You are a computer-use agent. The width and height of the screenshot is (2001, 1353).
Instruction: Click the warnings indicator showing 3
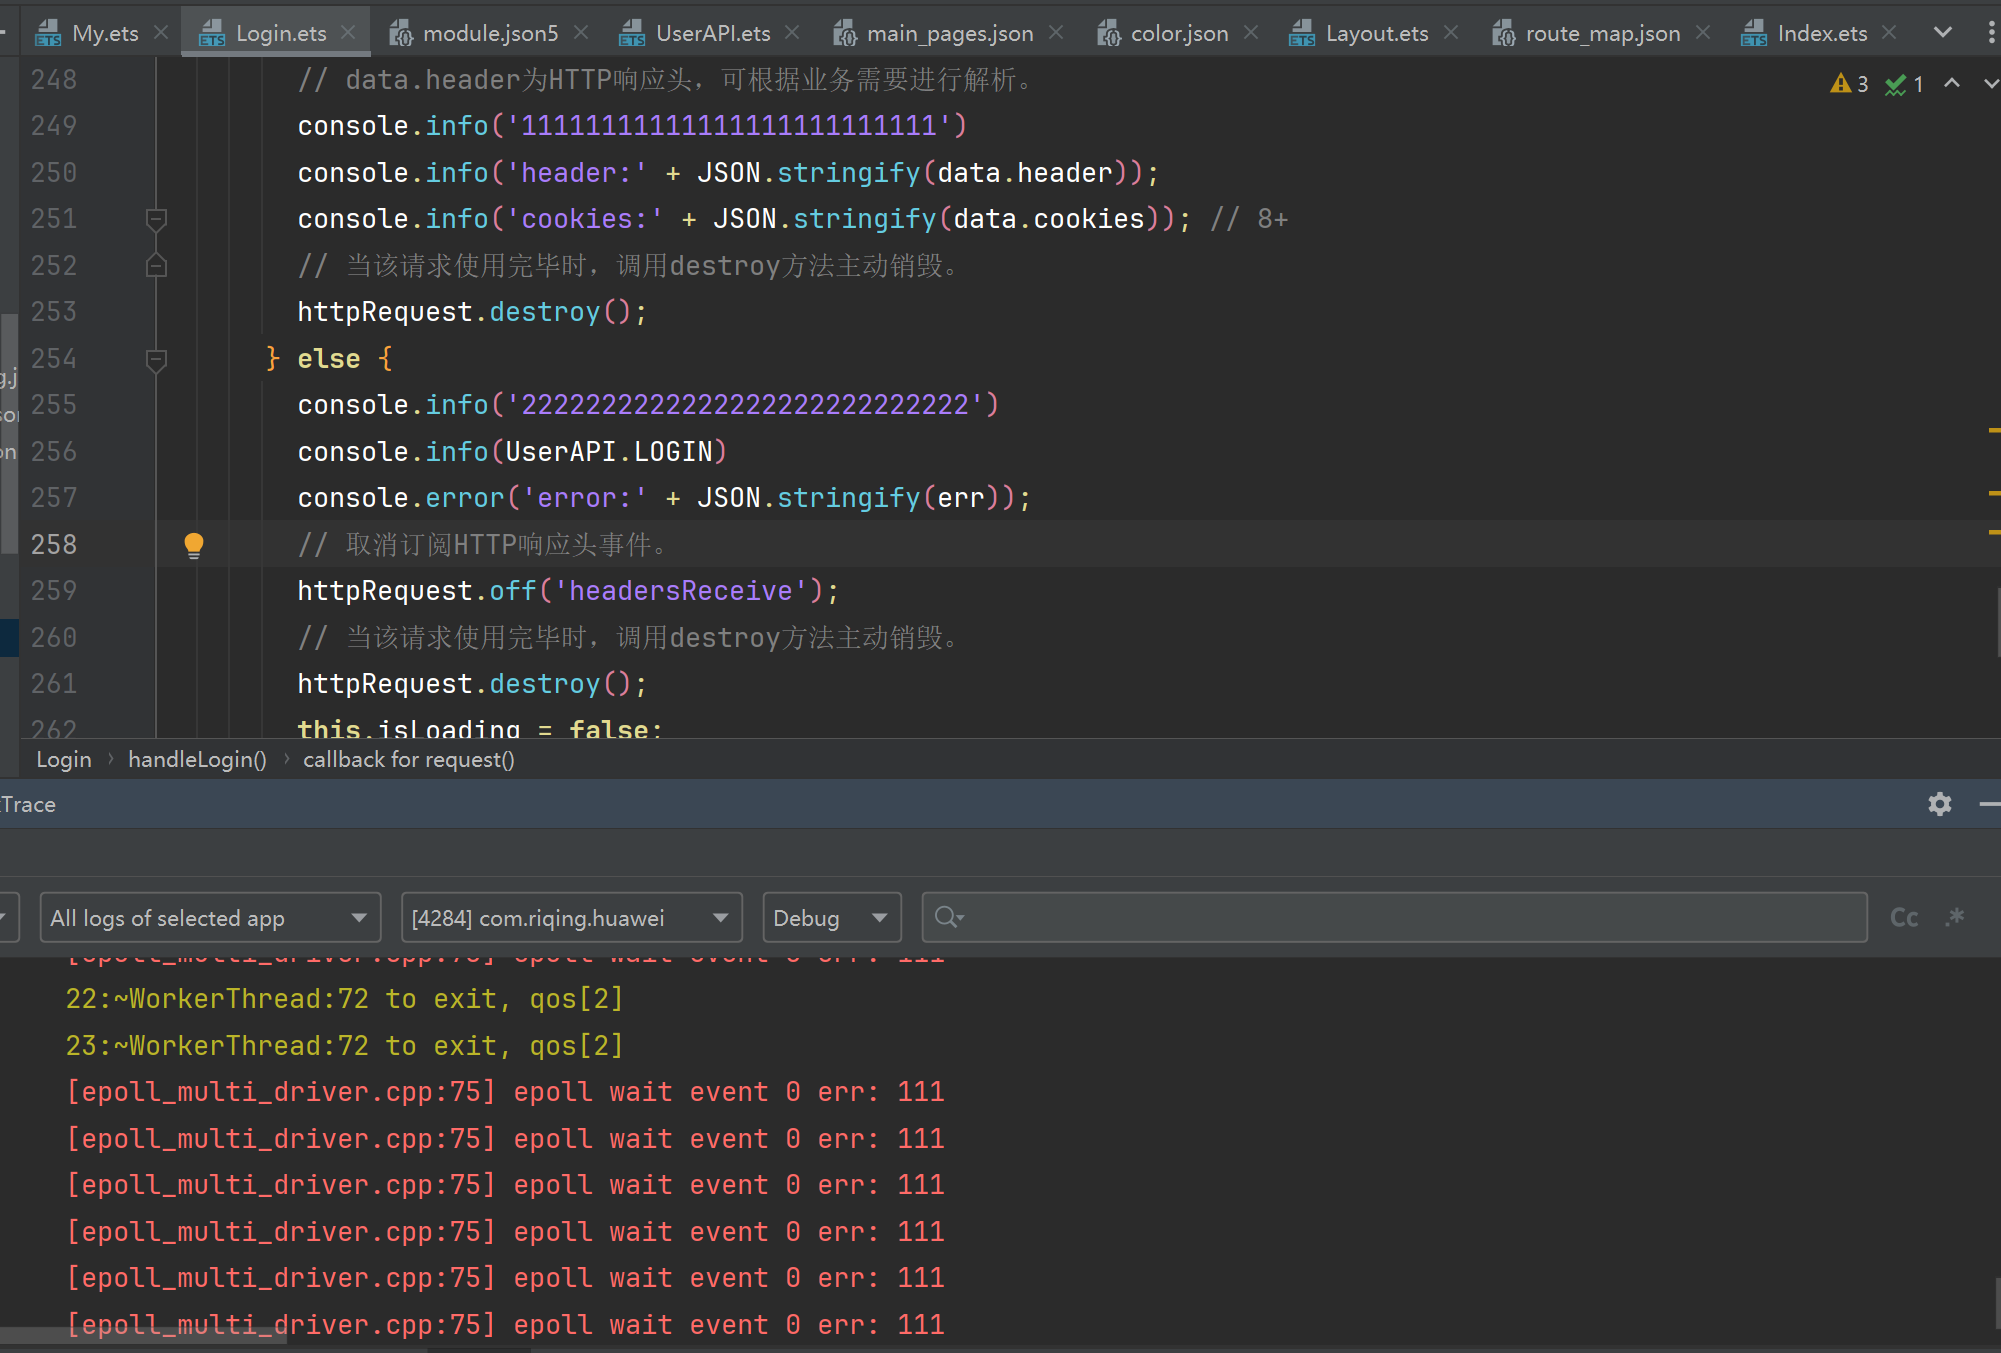click(x=1849, y=84)
